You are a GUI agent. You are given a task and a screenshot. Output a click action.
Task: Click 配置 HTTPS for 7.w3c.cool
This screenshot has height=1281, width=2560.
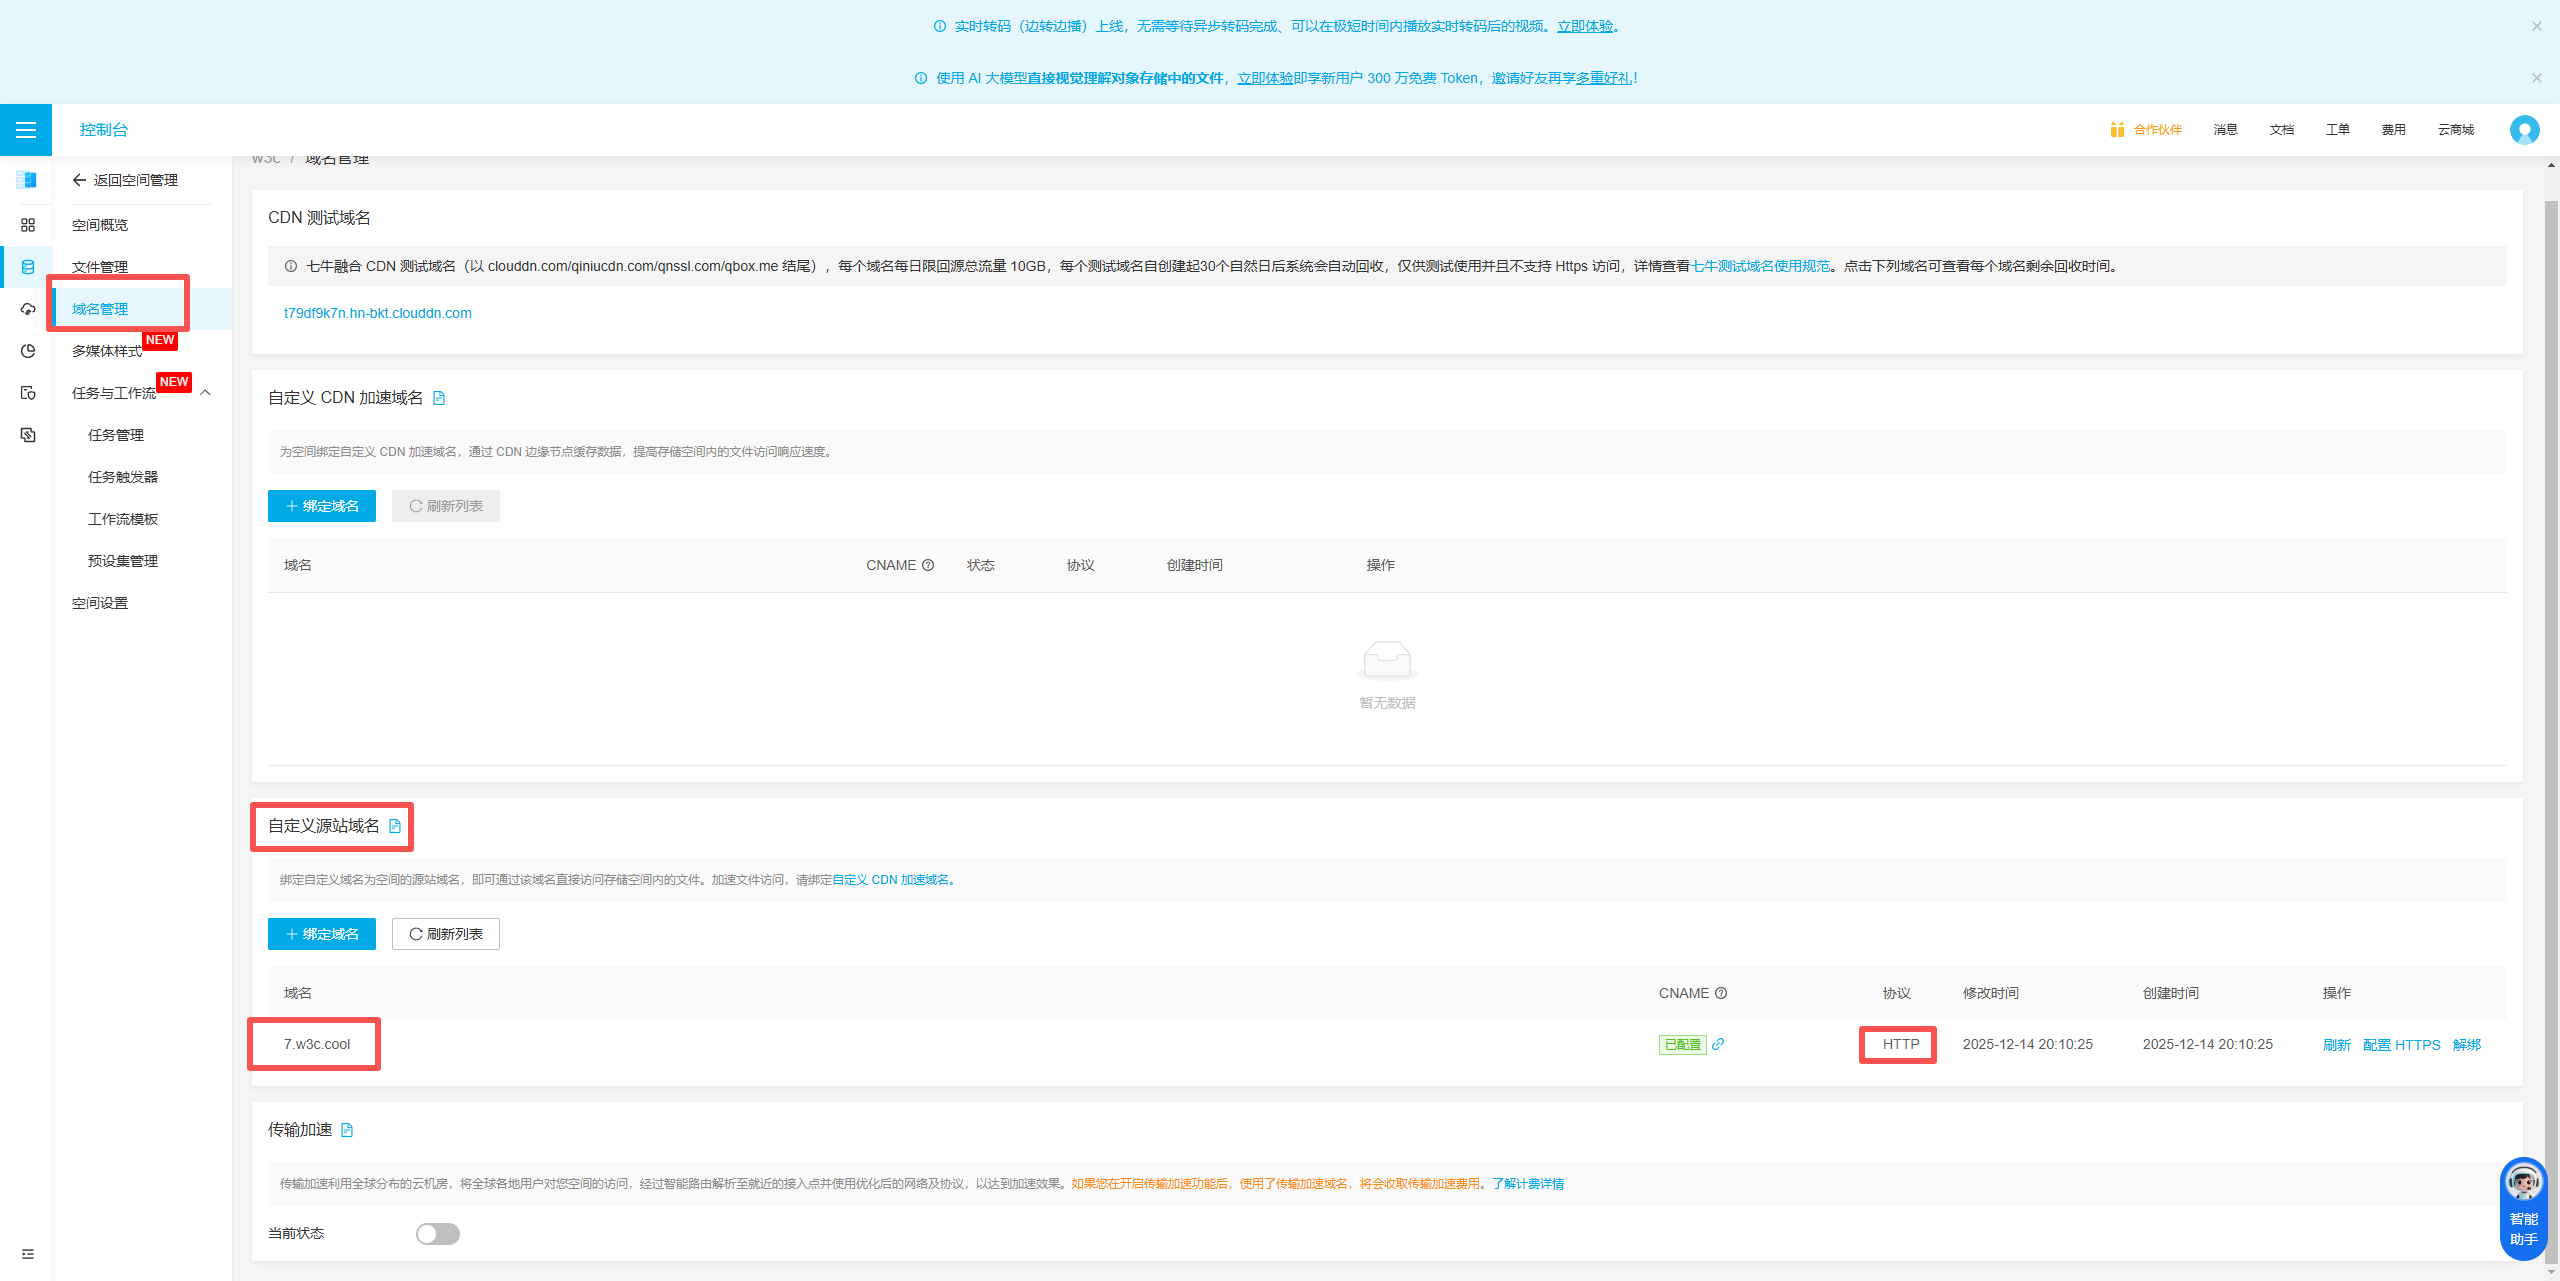(2401, 1045)
